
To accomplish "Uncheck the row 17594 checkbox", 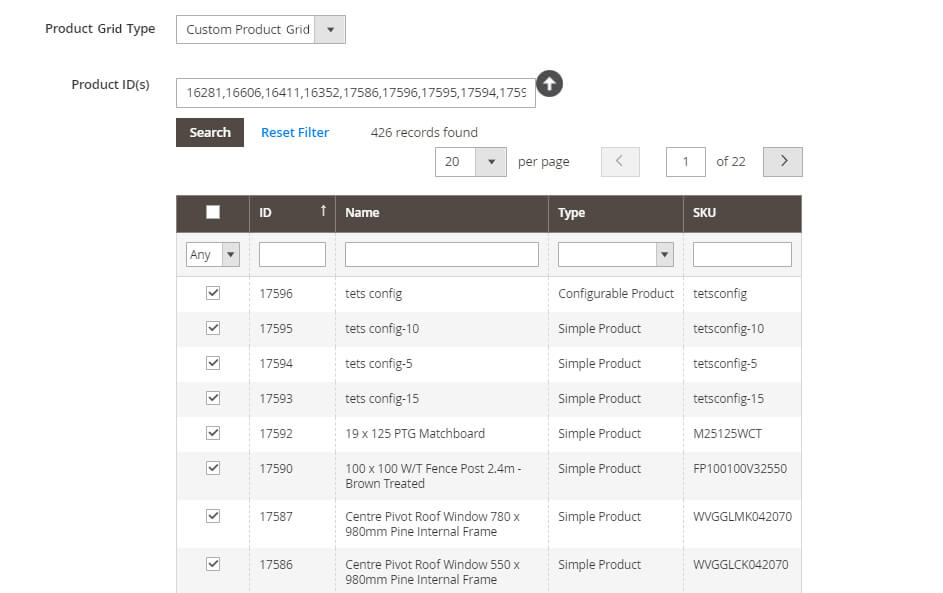I will coord(213,363).
